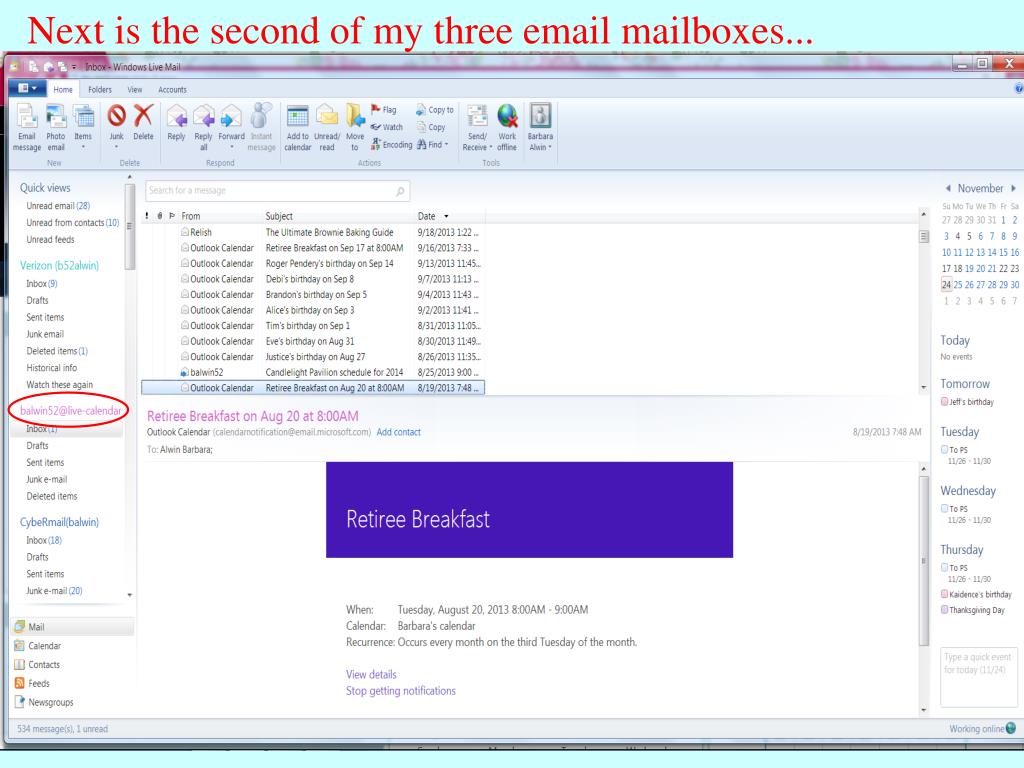Open the Home ribbon tab
The height and width of the screenshot is (768, 1024).
click(63, 89)
